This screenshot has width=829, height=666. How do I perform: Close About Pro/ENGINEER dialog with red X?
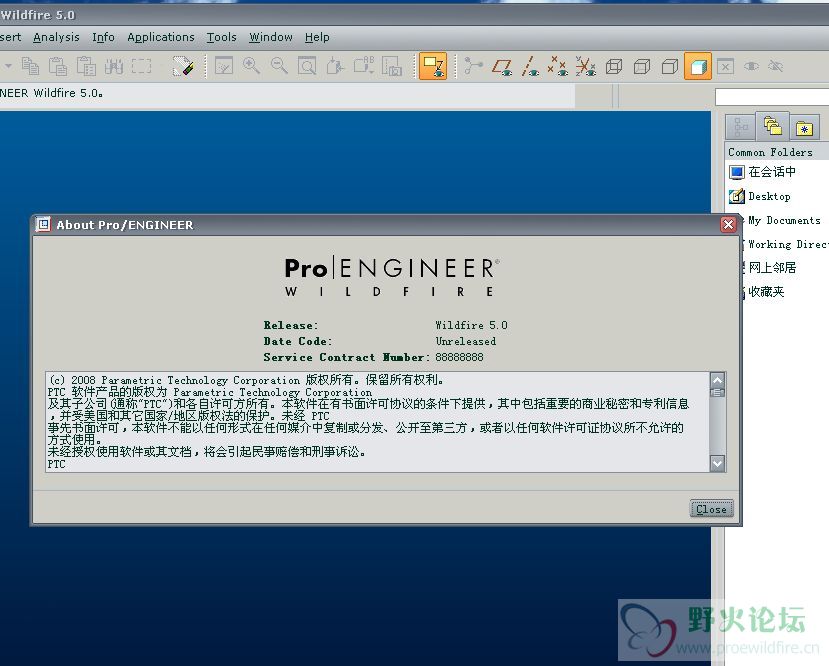[x=729, y=225]
